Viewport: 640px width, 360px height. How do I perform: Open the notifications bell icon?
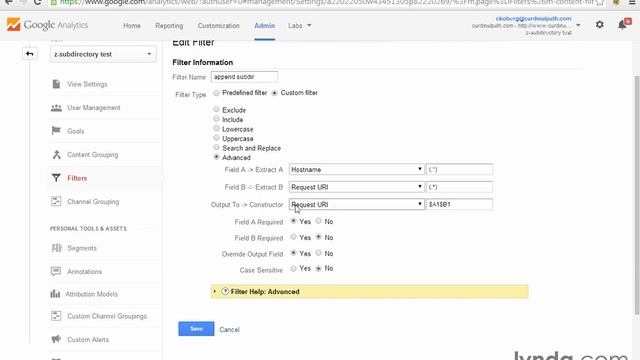tap(622, 24)
